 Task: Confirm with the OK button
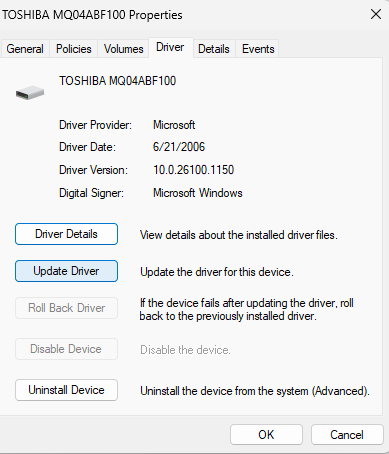pyautogui.click(x=266, y=435)
